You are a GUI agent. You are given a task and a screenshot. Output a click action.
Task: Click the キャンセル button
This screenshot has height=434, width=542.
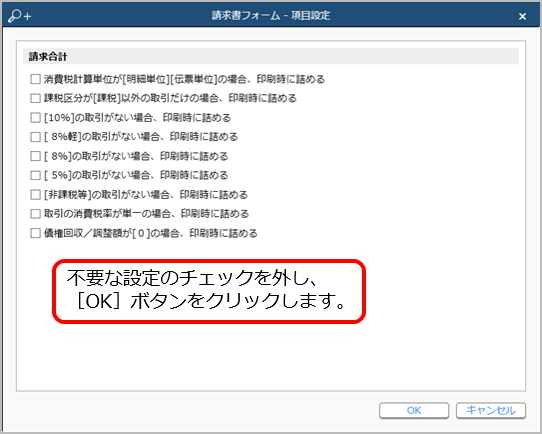pyautogui.click(x=491, y=411)
